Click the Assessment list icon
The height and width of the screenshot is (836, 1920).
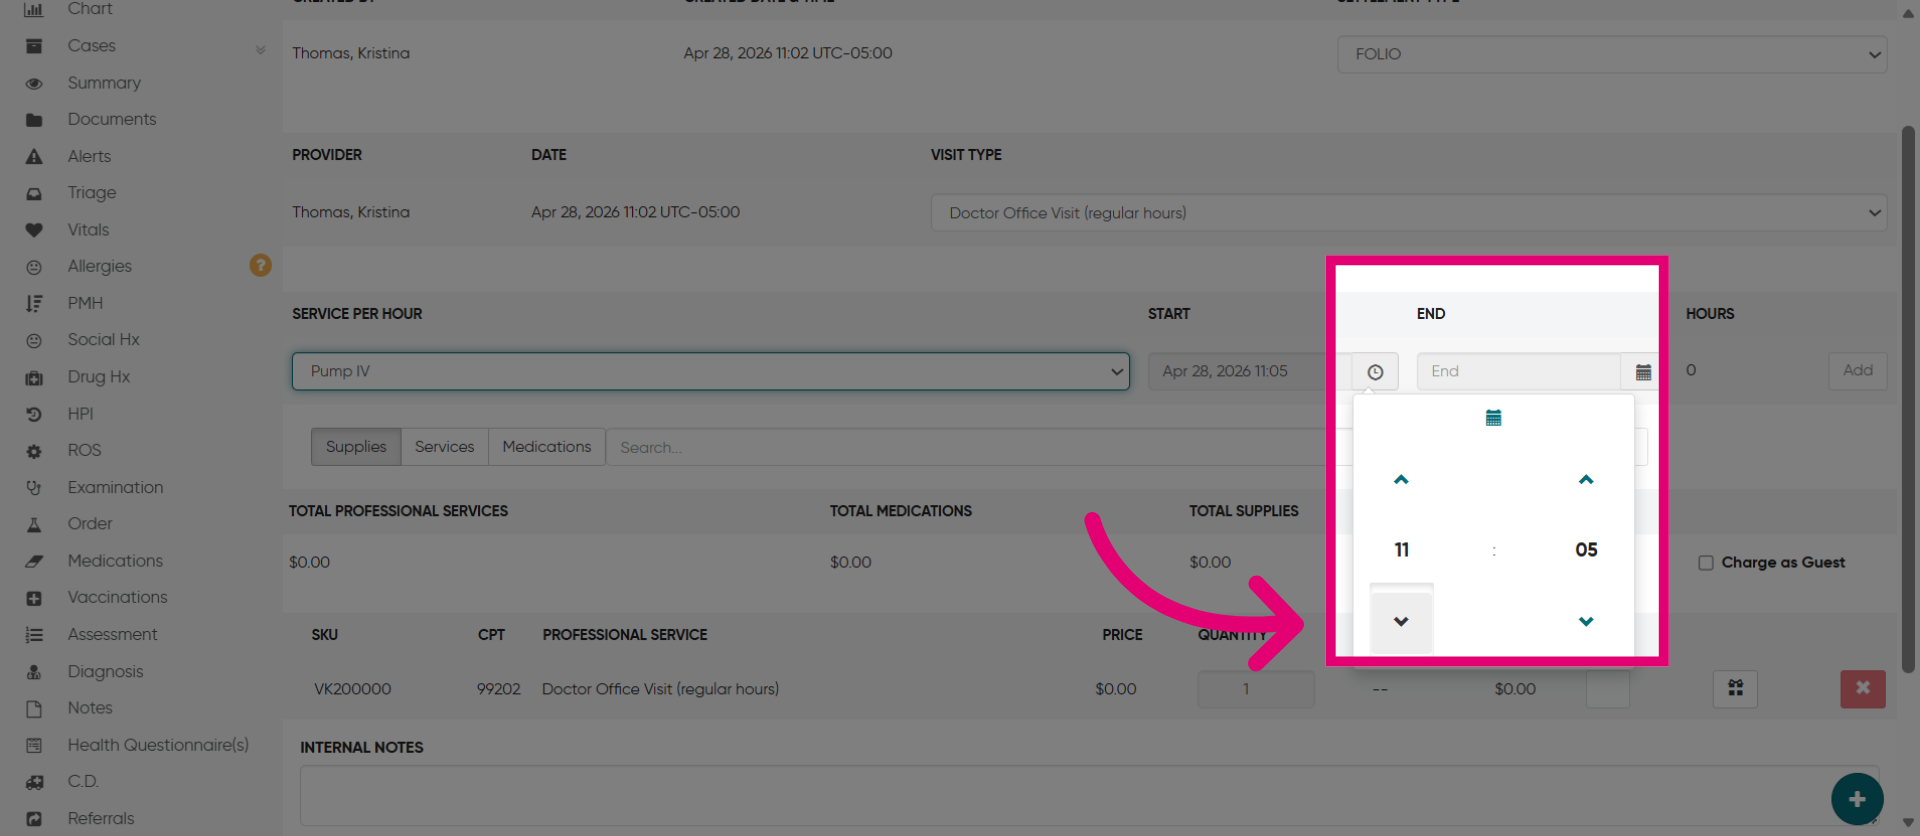tap(34, 635)
